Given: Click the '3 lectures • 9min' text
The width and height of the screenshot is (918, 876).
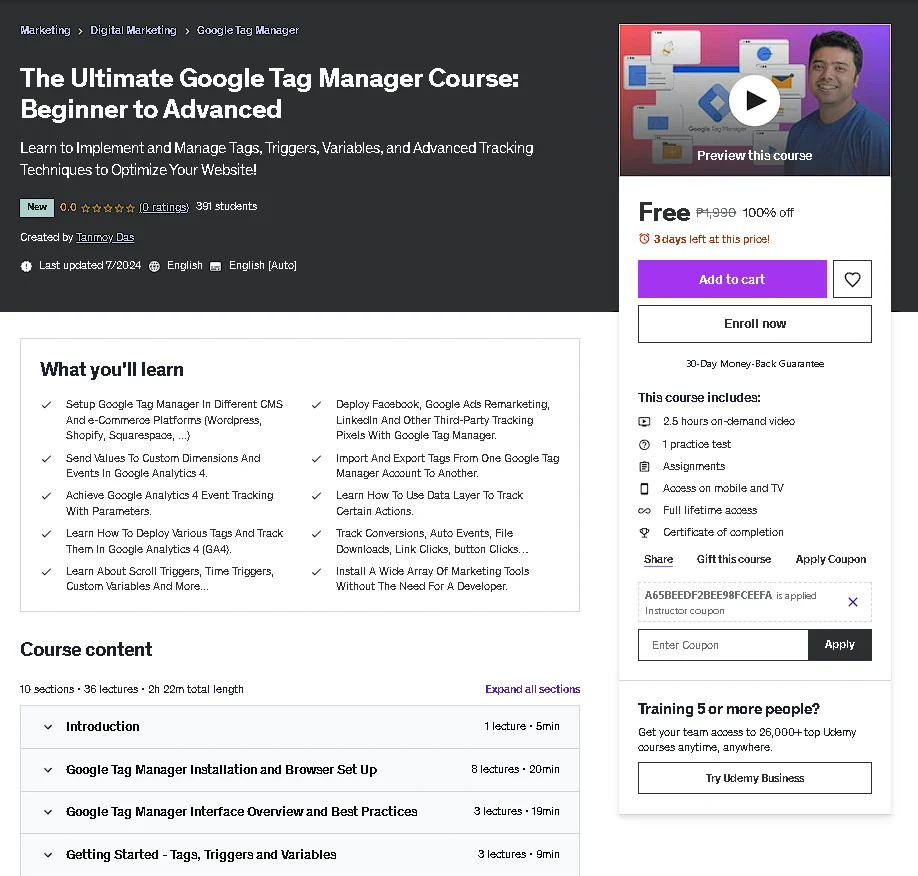Looking at the screenshot, I should 518,854.
